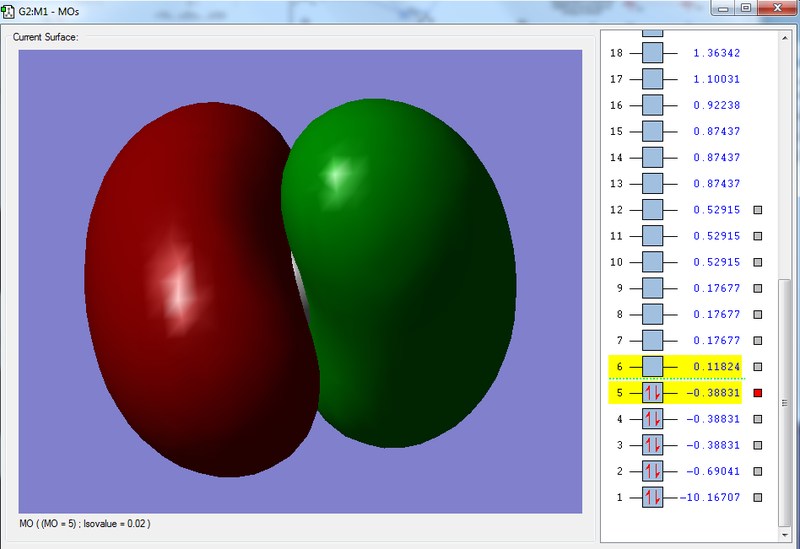Image resolution: width=800 pixels, height=549 pixels.
Task: Toggle red active surface marker for MO 5
Action: click(758, 393)
